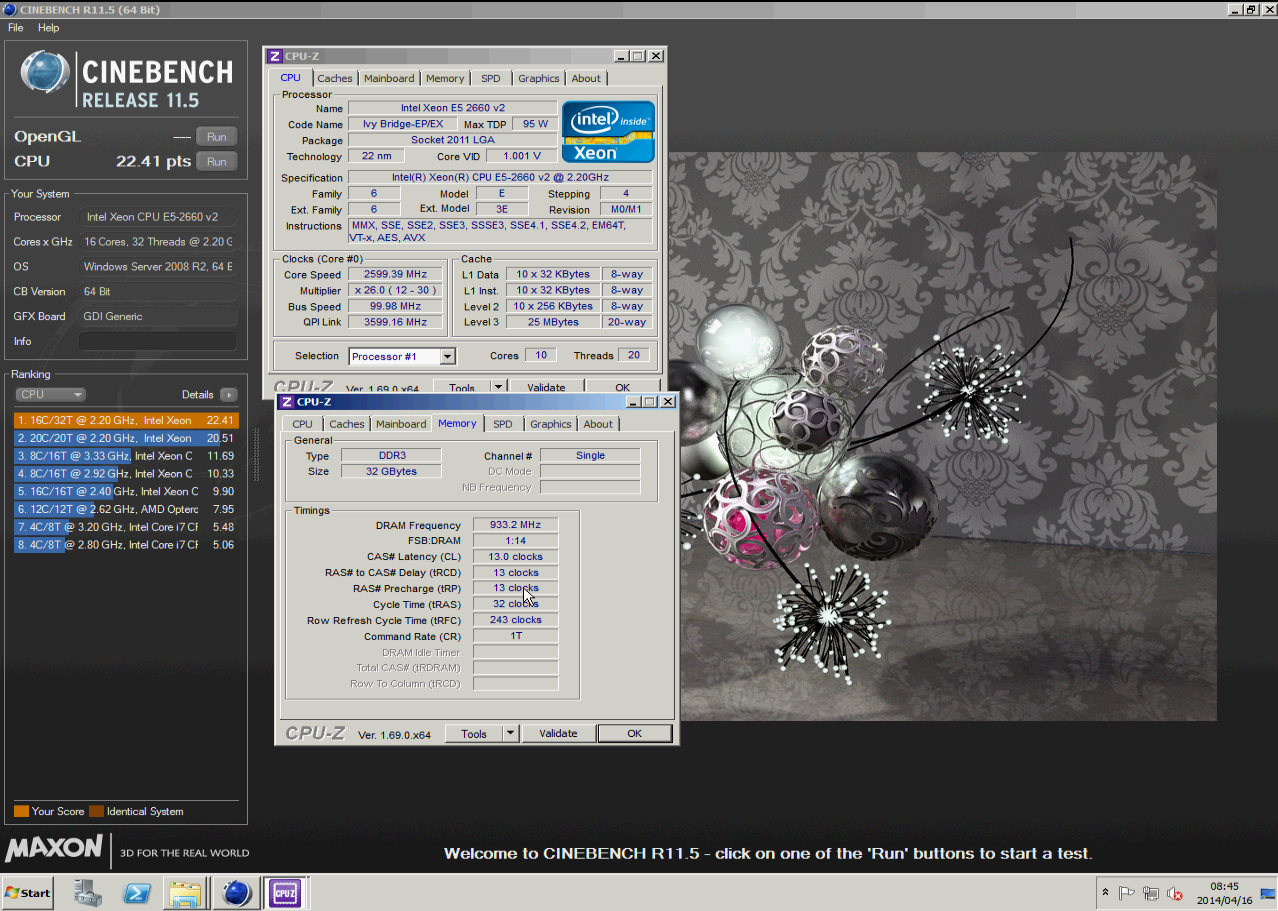Select ranking entry 8C/16T @ 3.33 GHz
Image resolution: width=1278 pixels, height=911 pixels.
[x=126, y=456]
